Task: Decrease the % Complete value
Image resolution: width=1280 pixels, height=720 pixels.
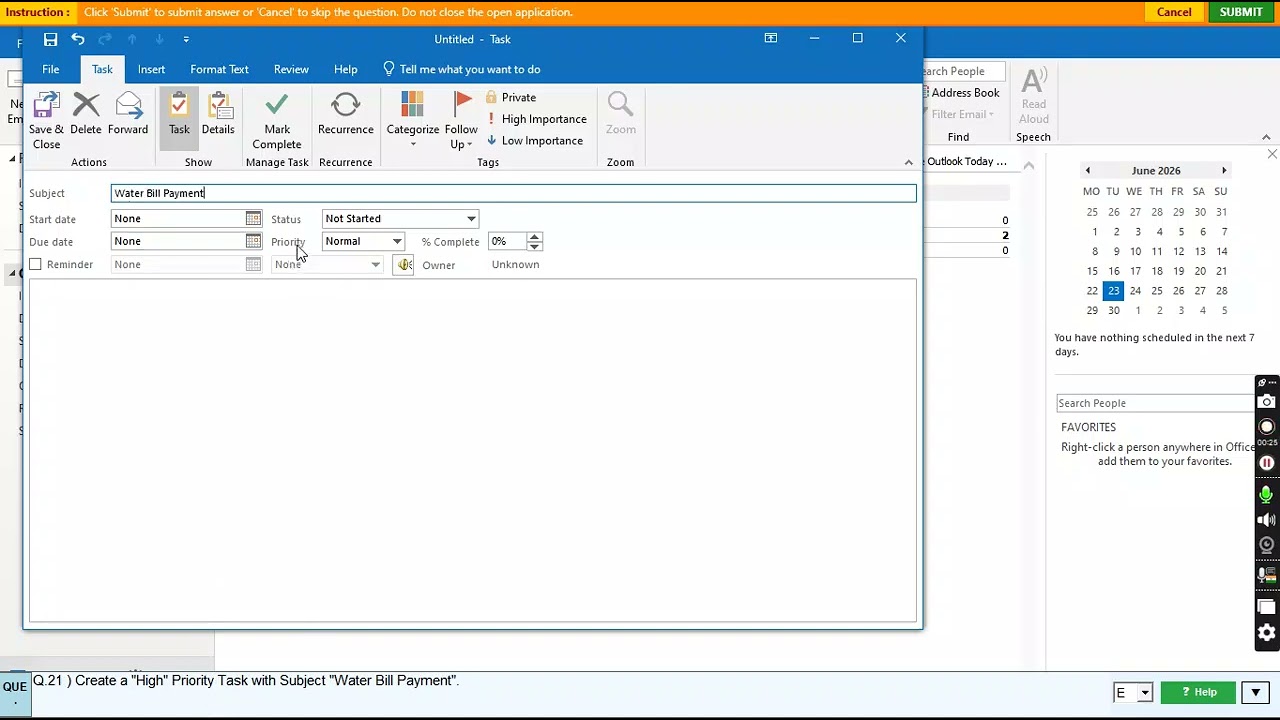Action: [x=534, y=246]
